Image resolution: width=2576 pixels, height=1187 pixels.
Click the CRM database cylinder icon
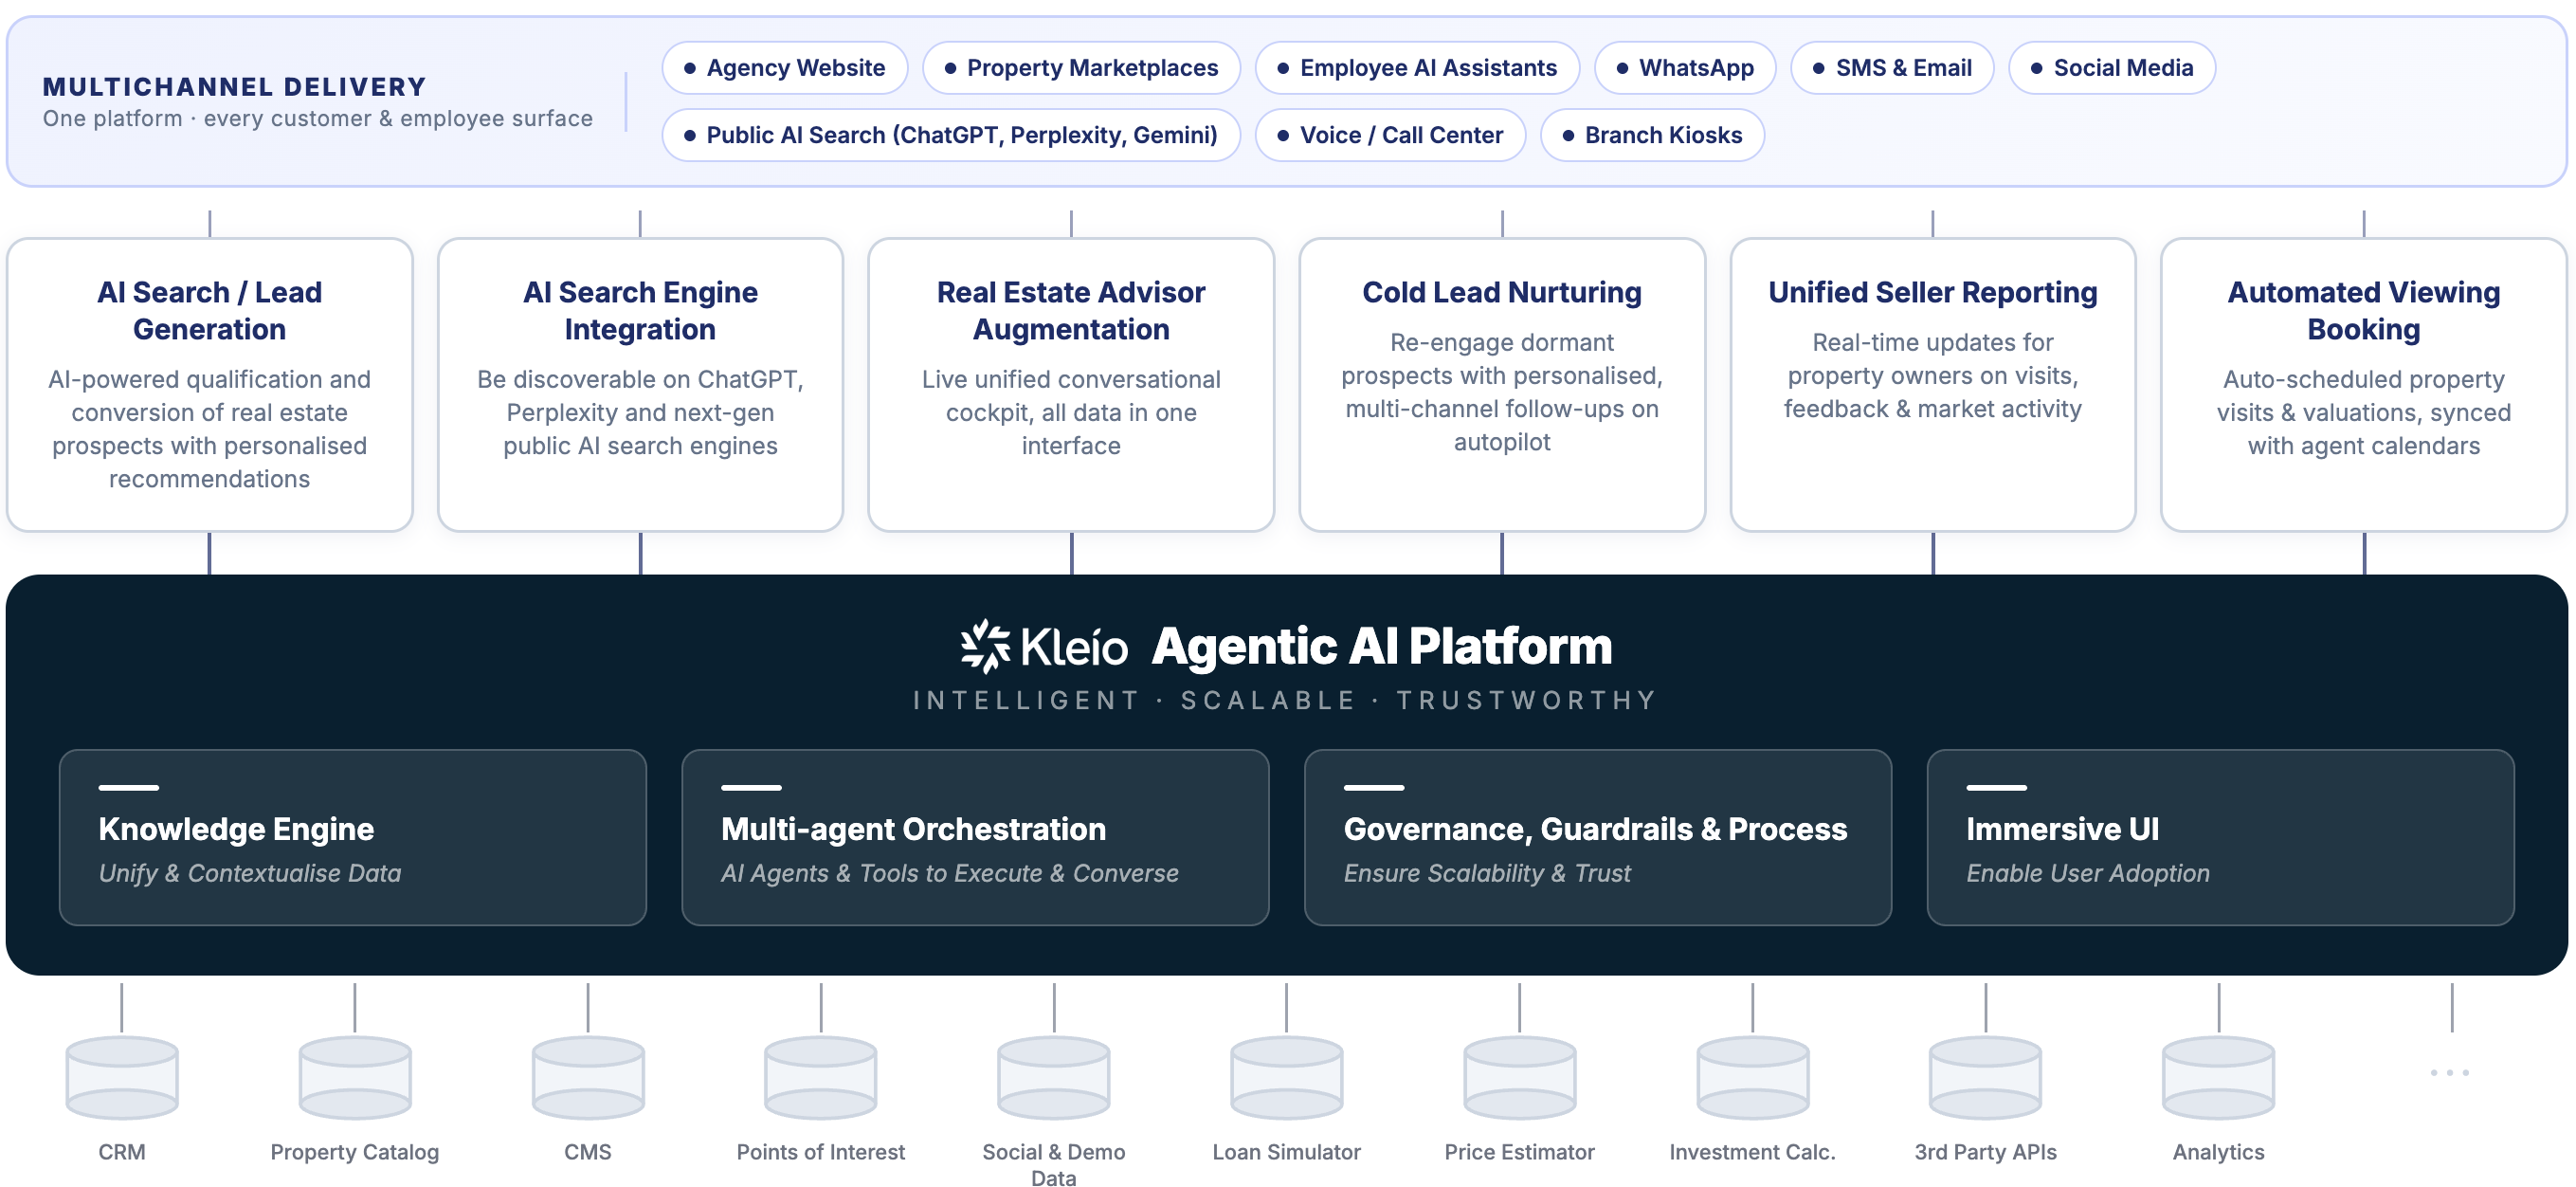pyautogui.click(x=122, y=1077)
